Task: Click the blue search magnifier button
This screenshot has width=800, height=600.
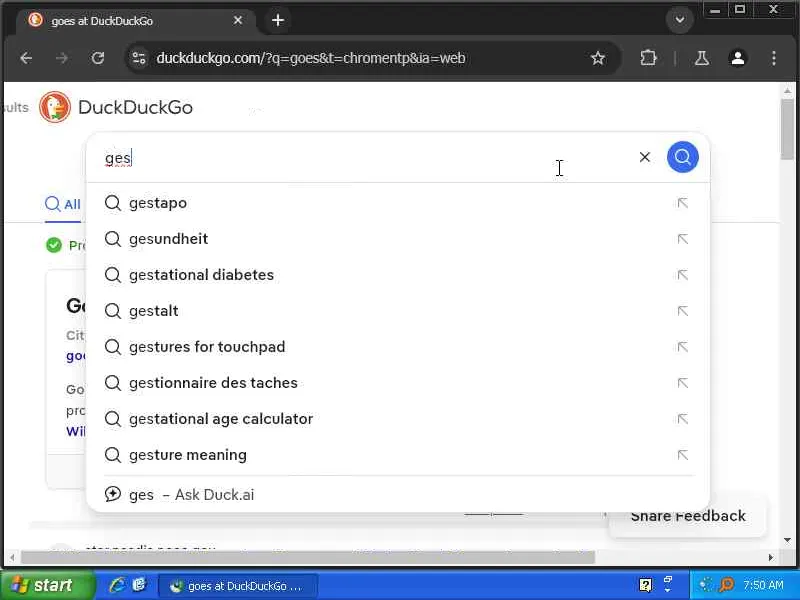Action: pos(682,157)
